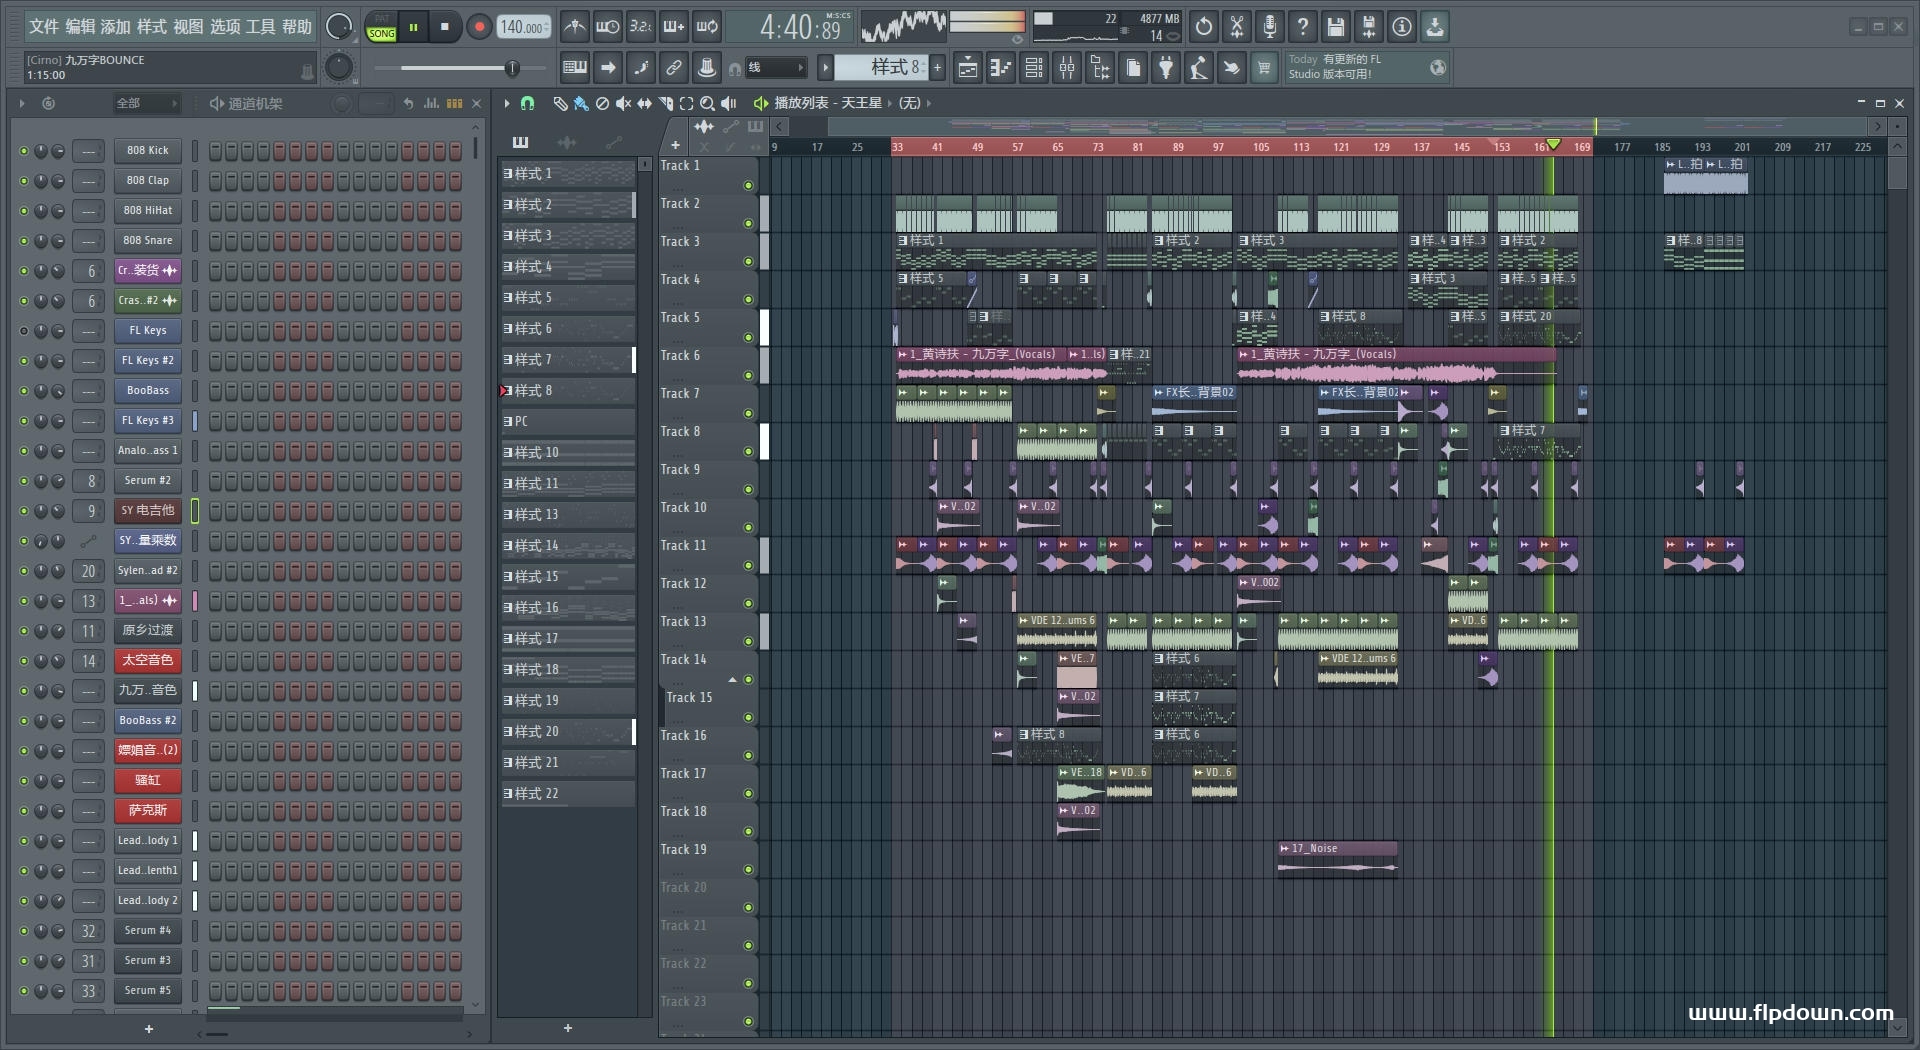Mute the 808 Kick channel

coord(24,151)
